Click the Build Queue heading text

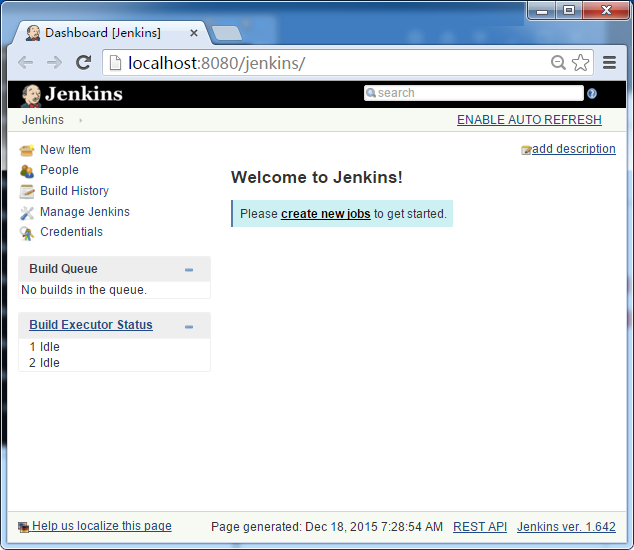[x=63, y=269]
